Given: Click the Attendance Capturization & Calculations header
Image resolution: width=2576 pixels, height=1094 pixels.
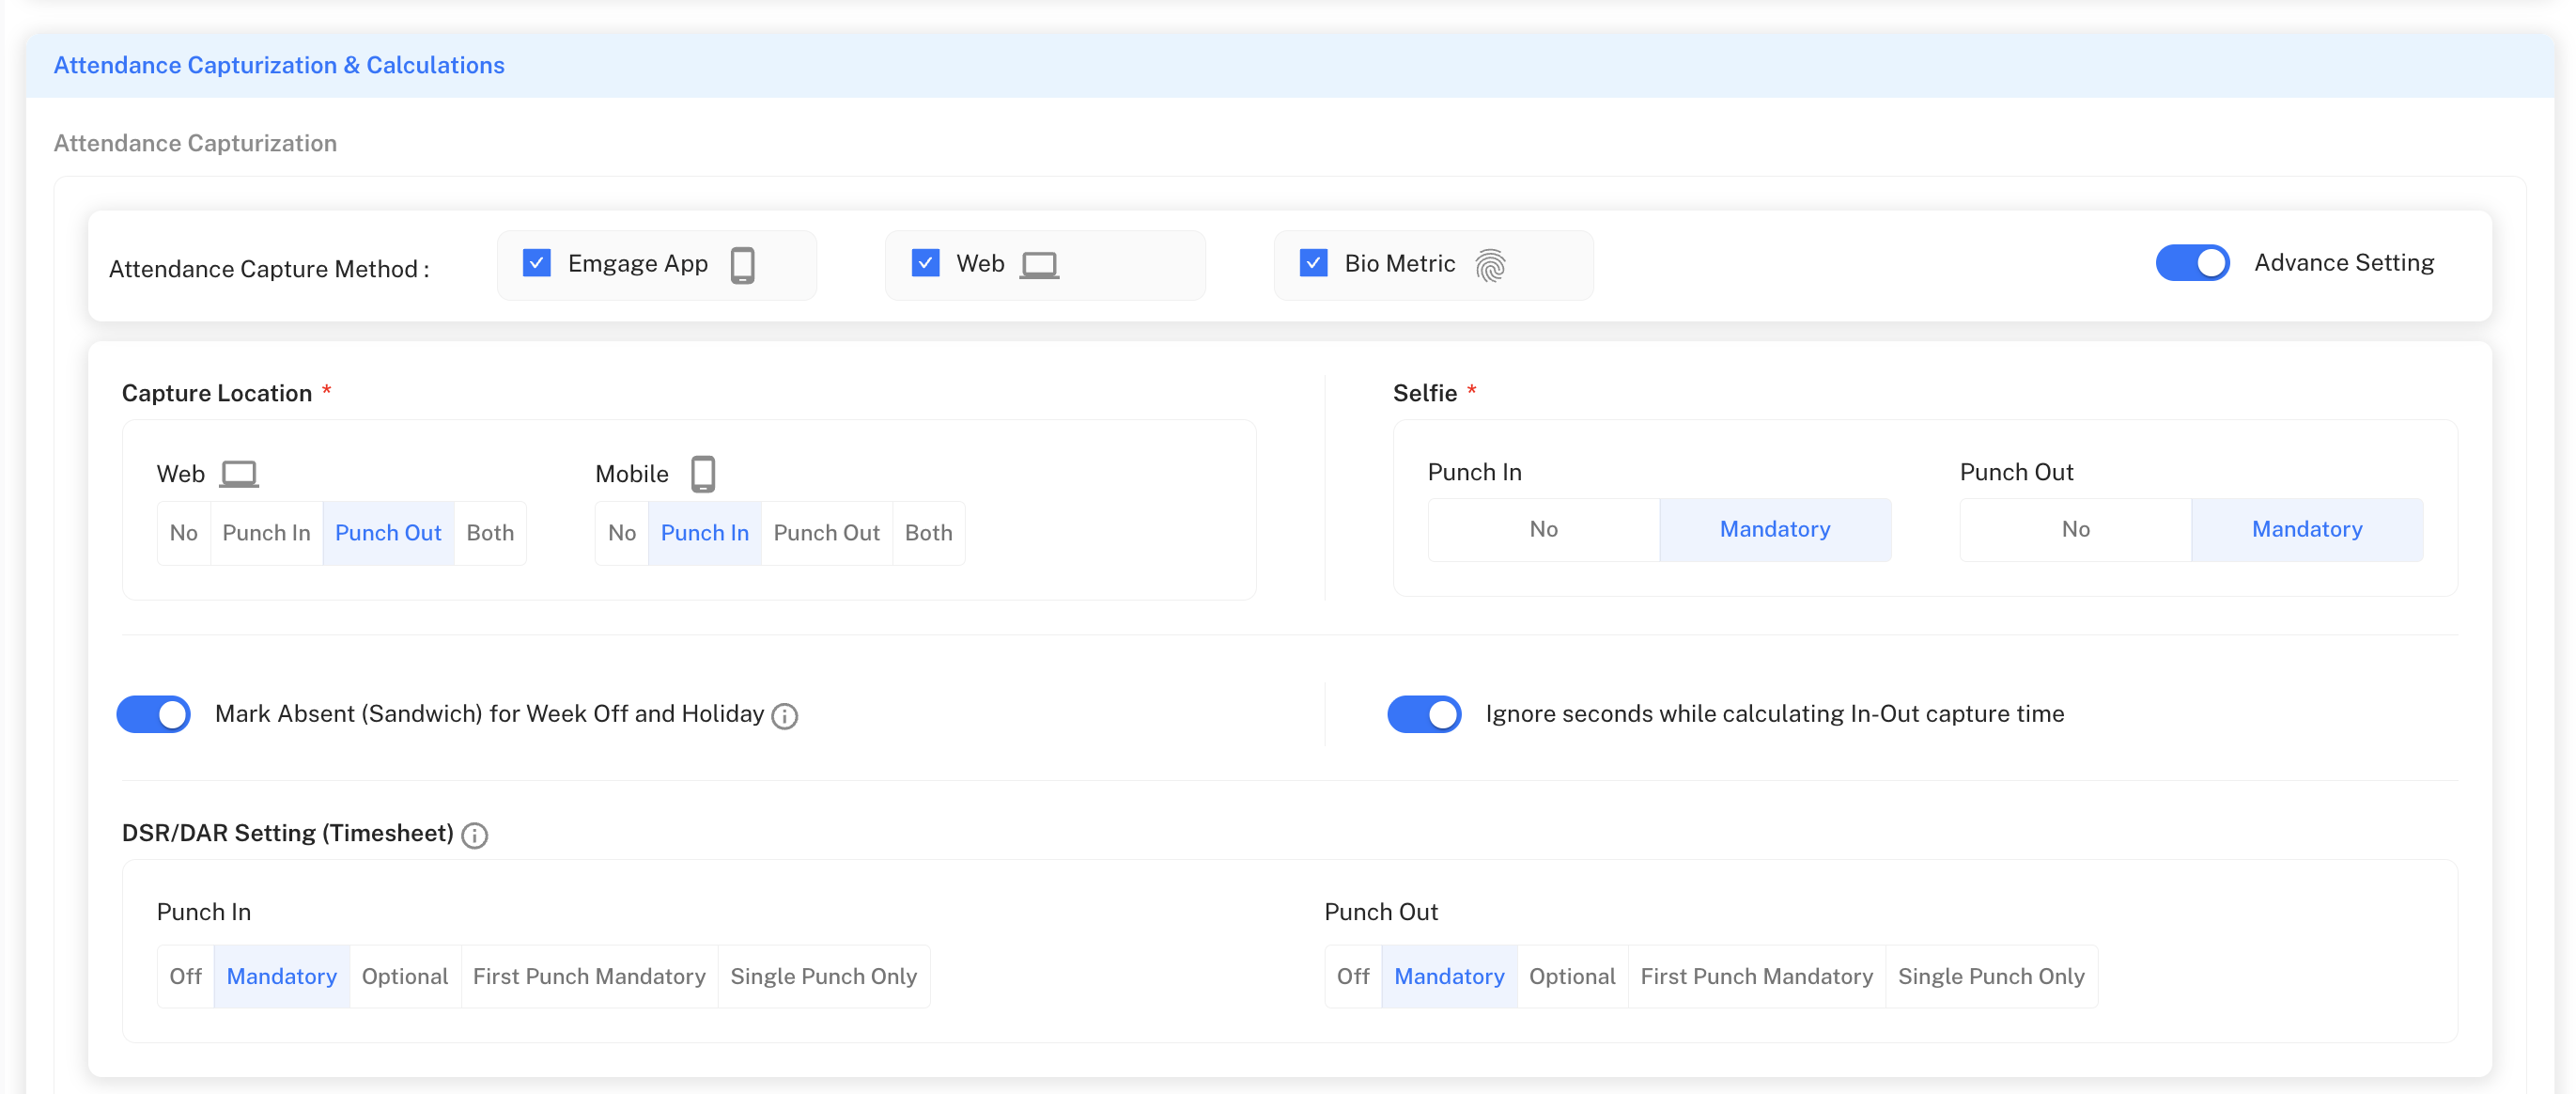Looking at the screenshot, I should [x=280, y=65].
